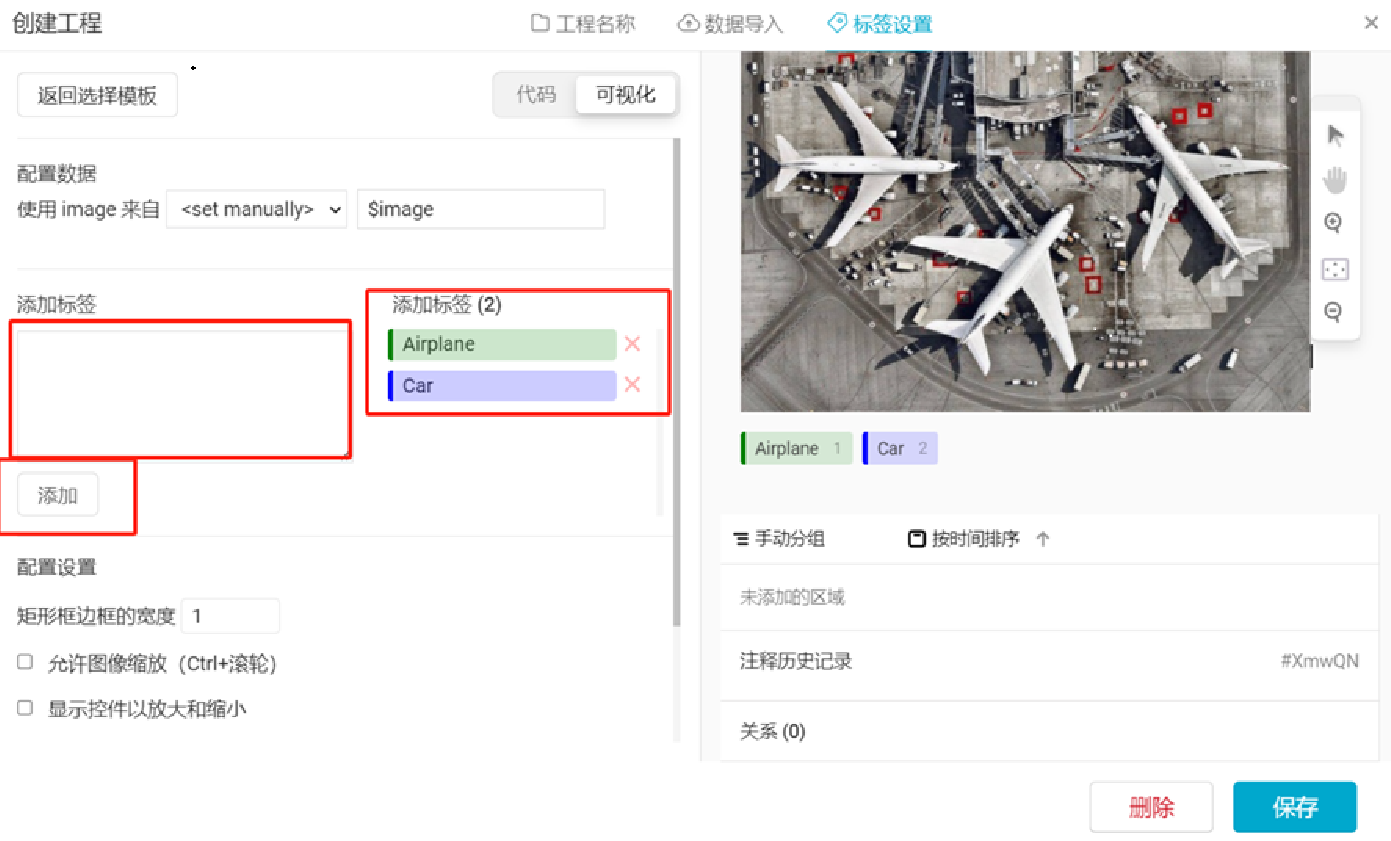Open the 手动分组 grouping dropdown
This screenshot has height=841, width=1391.
pyautogui.click(x=779, y=539)
